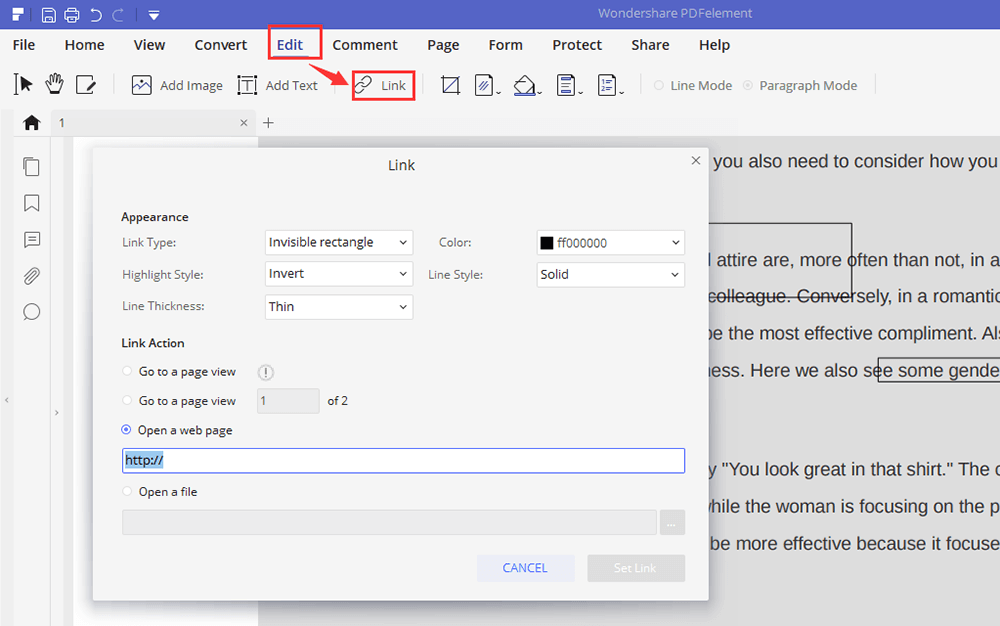
Task: Click the black color swatch ff000000
Action: click(x=547, y=243)
